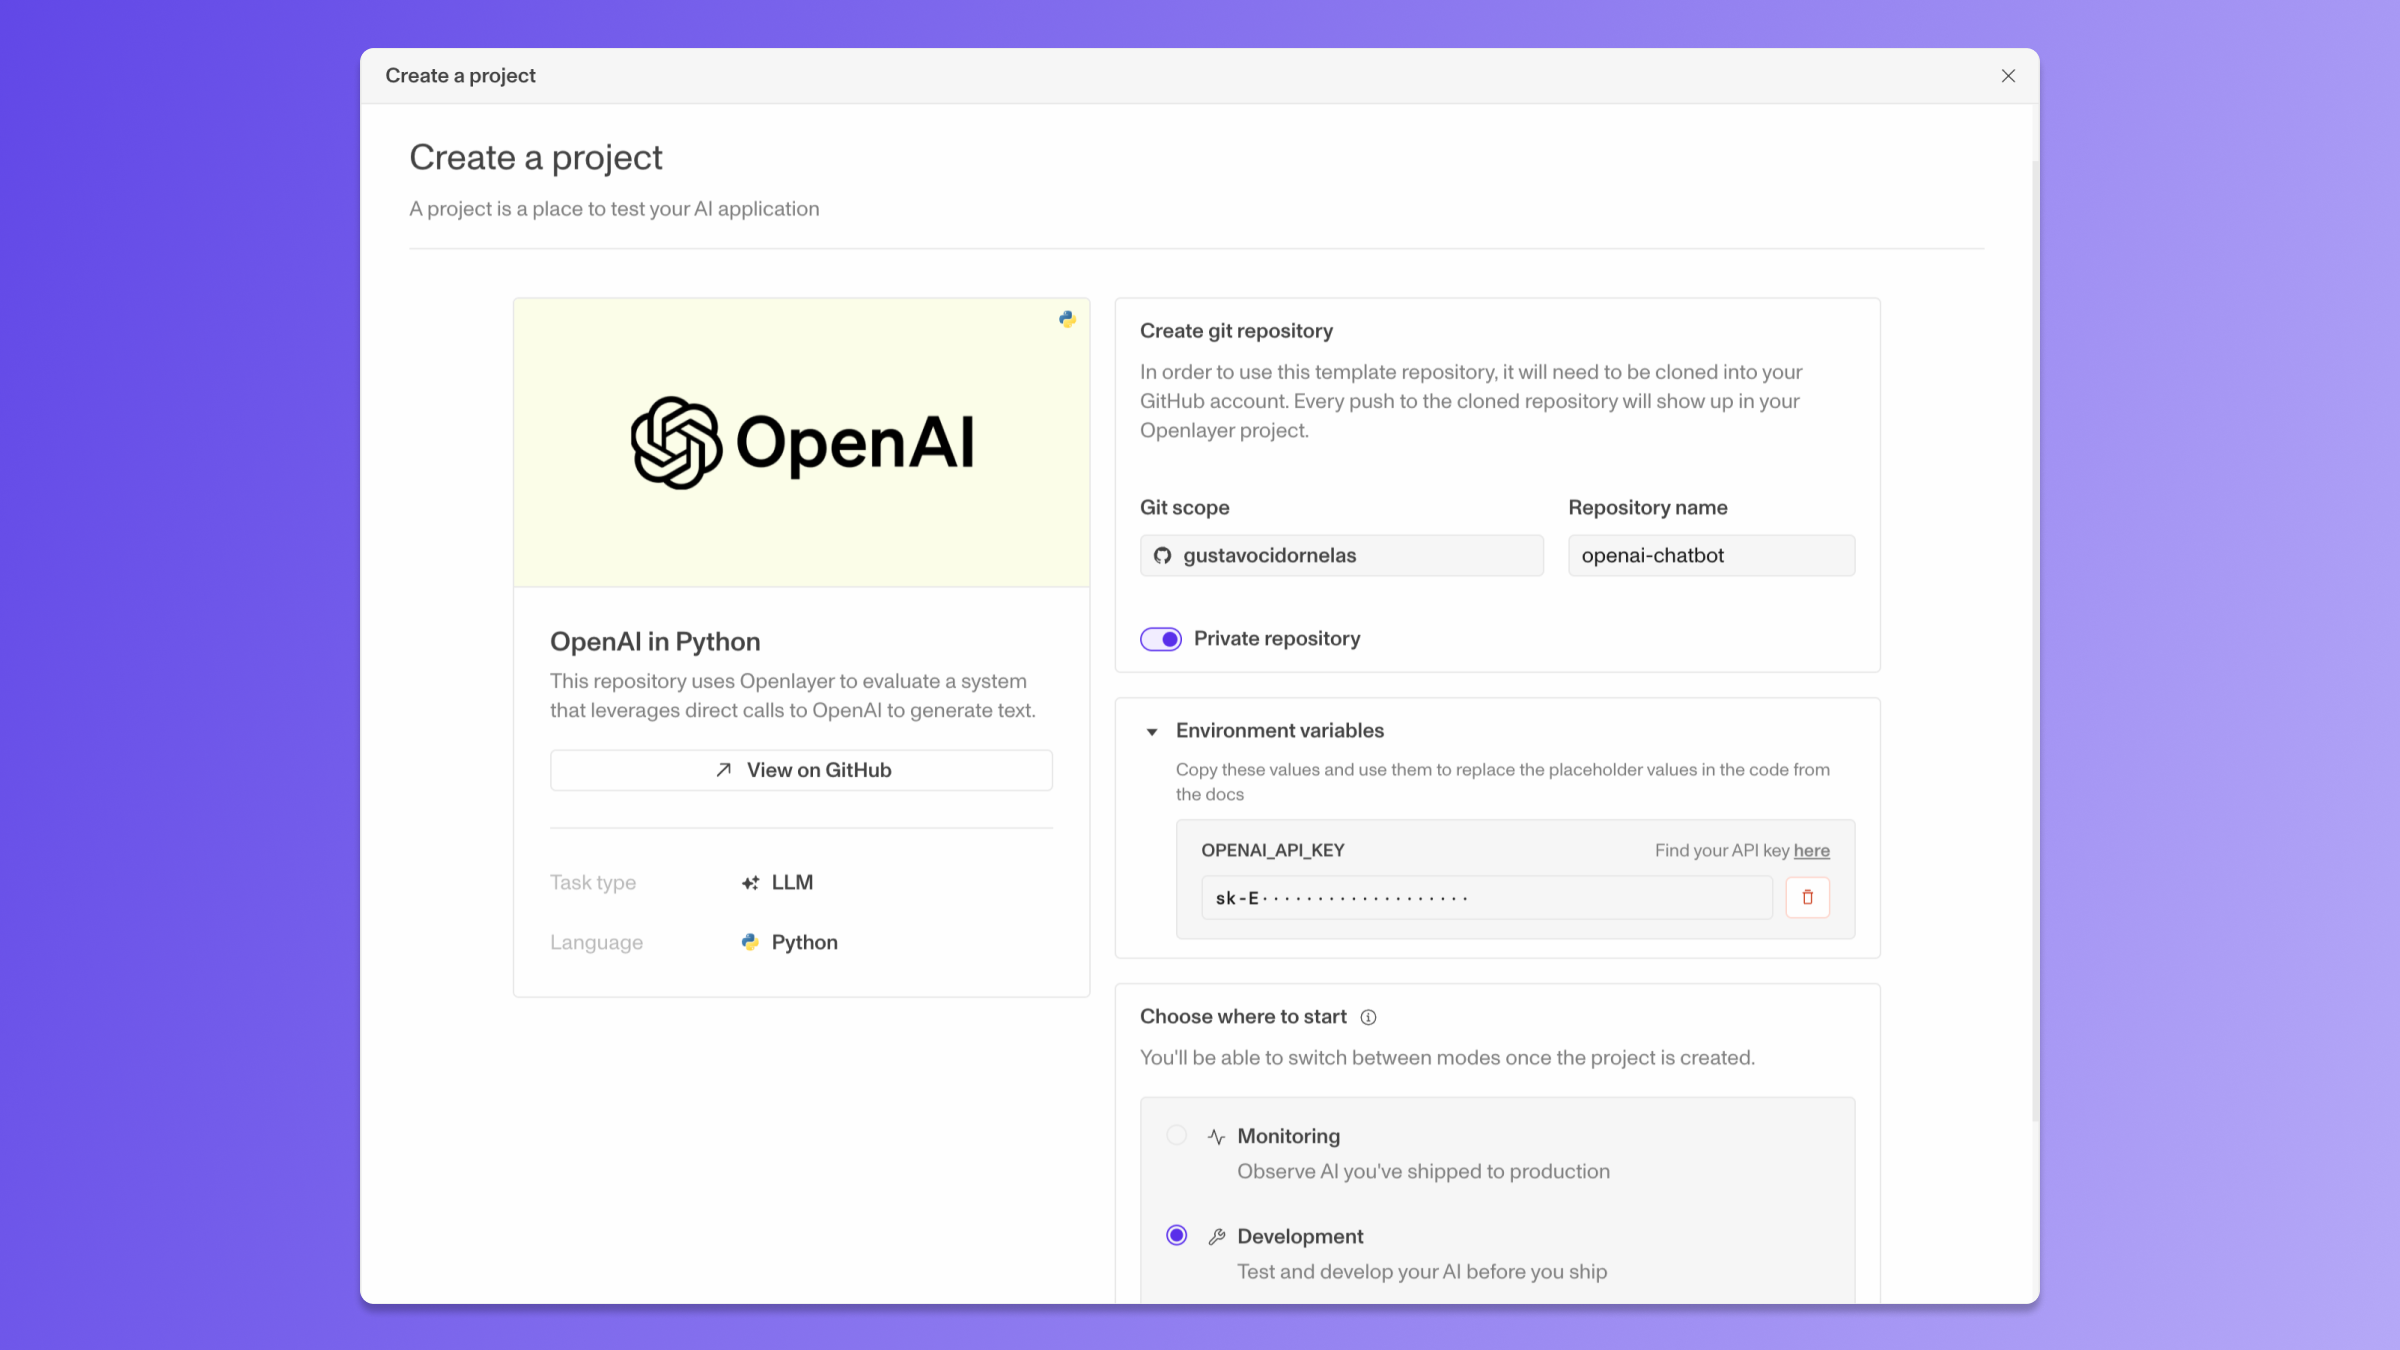Click the OPENAI_API_KEY value field
The image size is (2400, 1350).
pos(1486,898)
